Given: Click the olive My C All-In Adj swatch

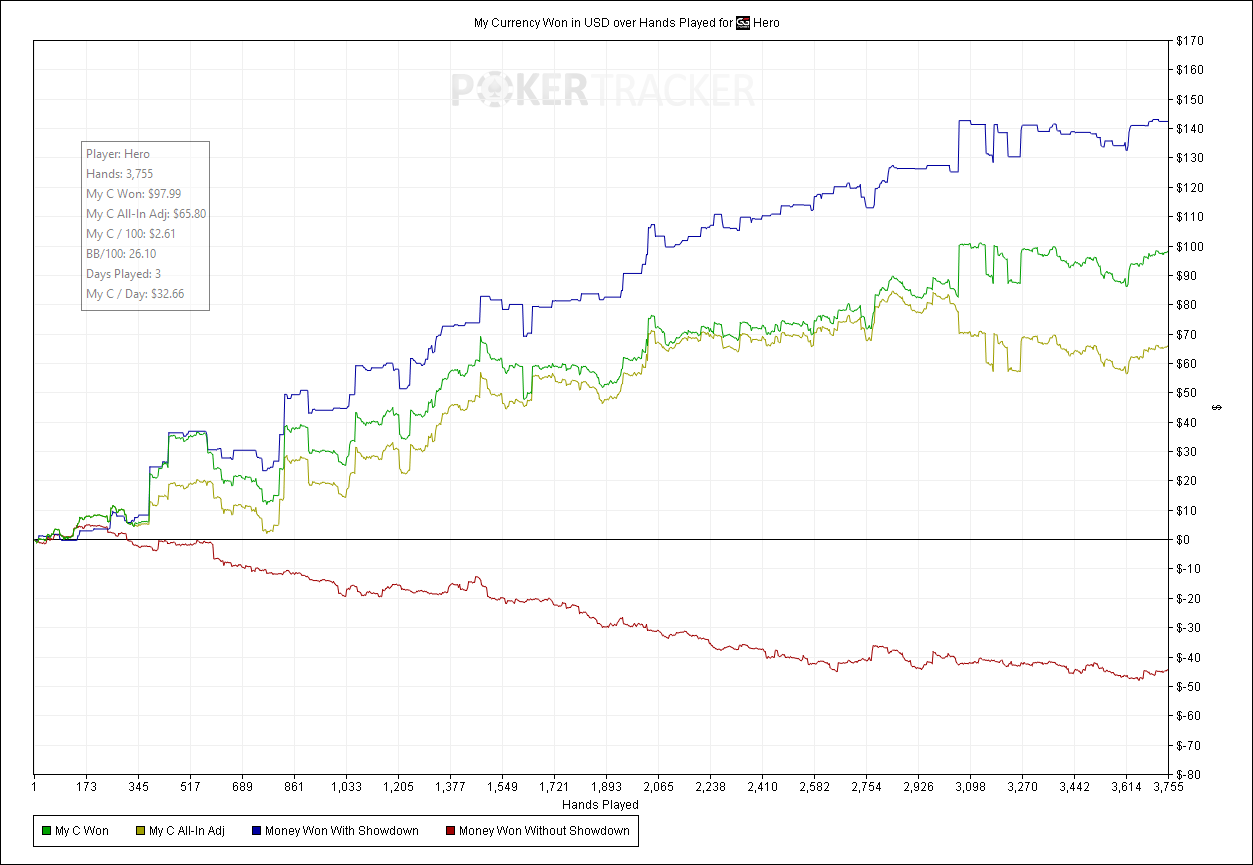Looking at the screenshot, I should click(x=140, y=831).
